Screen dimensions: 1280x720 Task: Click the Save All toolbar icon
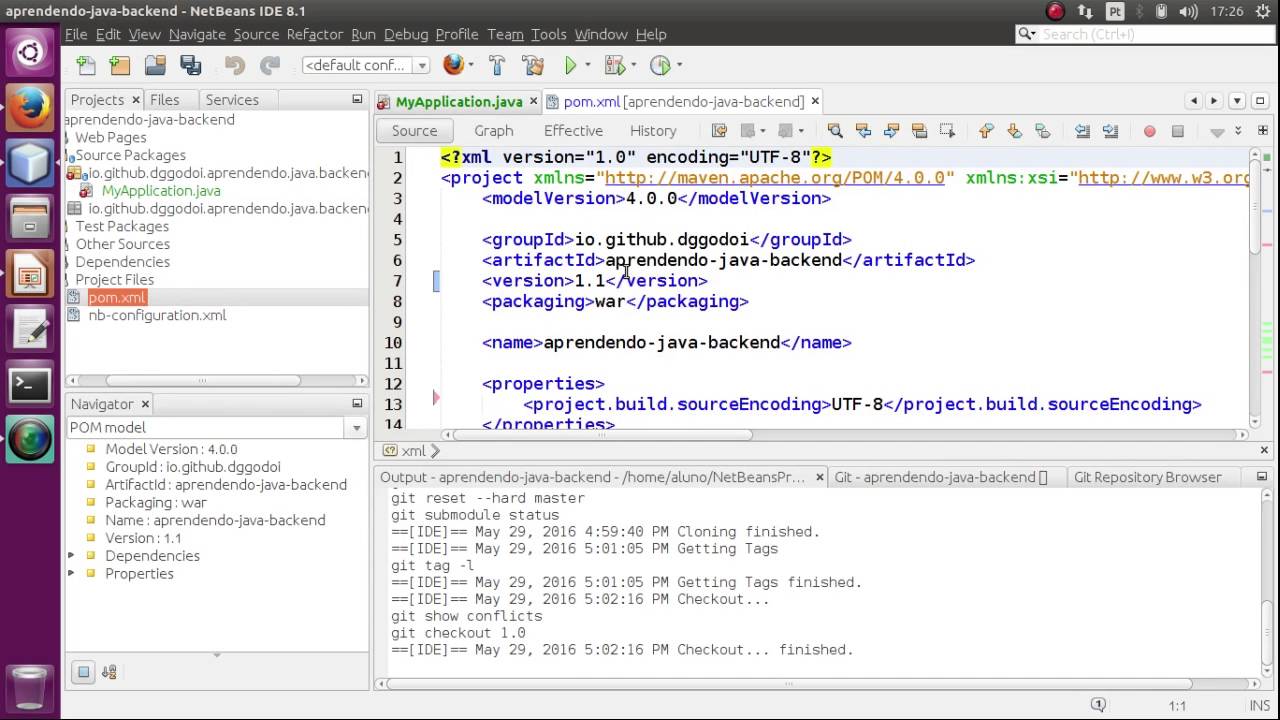pos(190,65)
